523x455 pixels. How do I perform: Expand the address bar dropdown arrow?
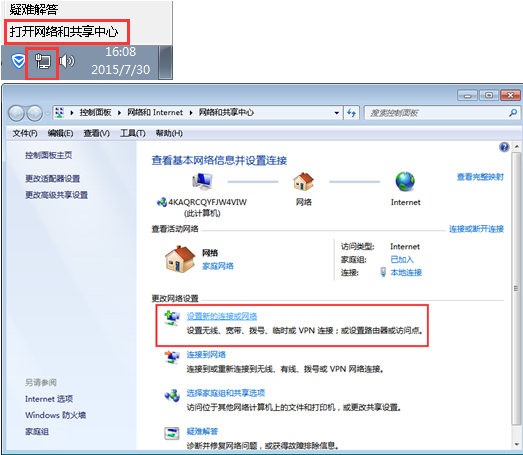(337, 113)
